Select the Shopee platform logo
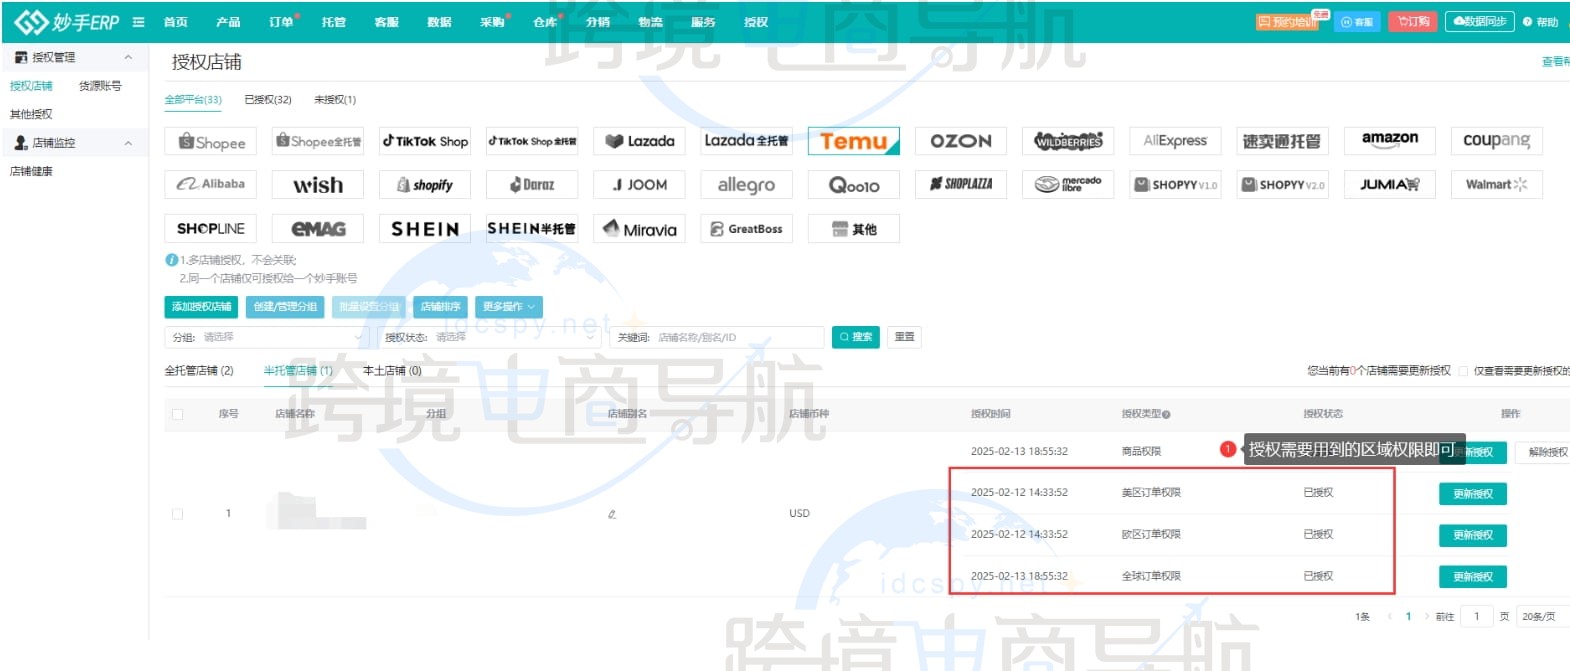This screenshot has width=1570, height=671. coord(211,141)
